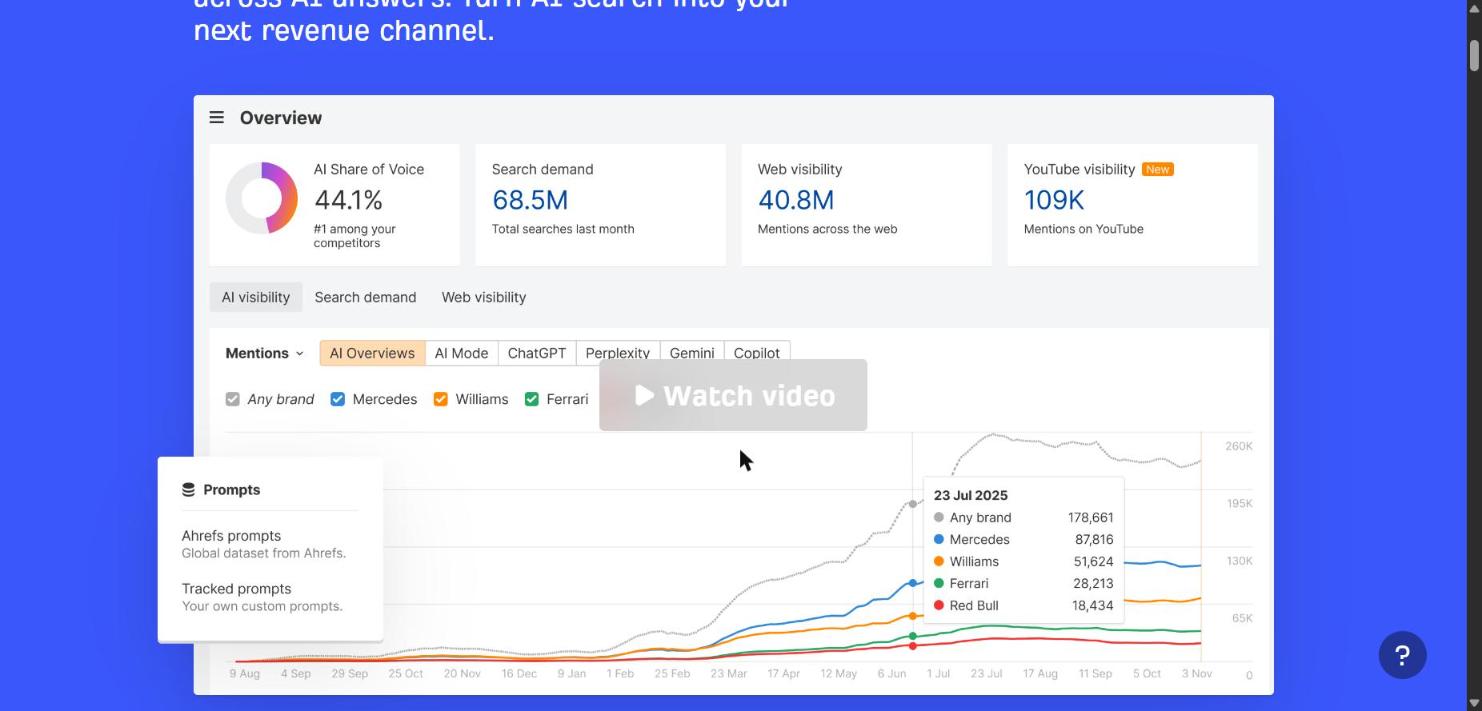This screenshot has height=711, width=1482.
Task: Select the AI Mode platform tab
Action: 461,353
